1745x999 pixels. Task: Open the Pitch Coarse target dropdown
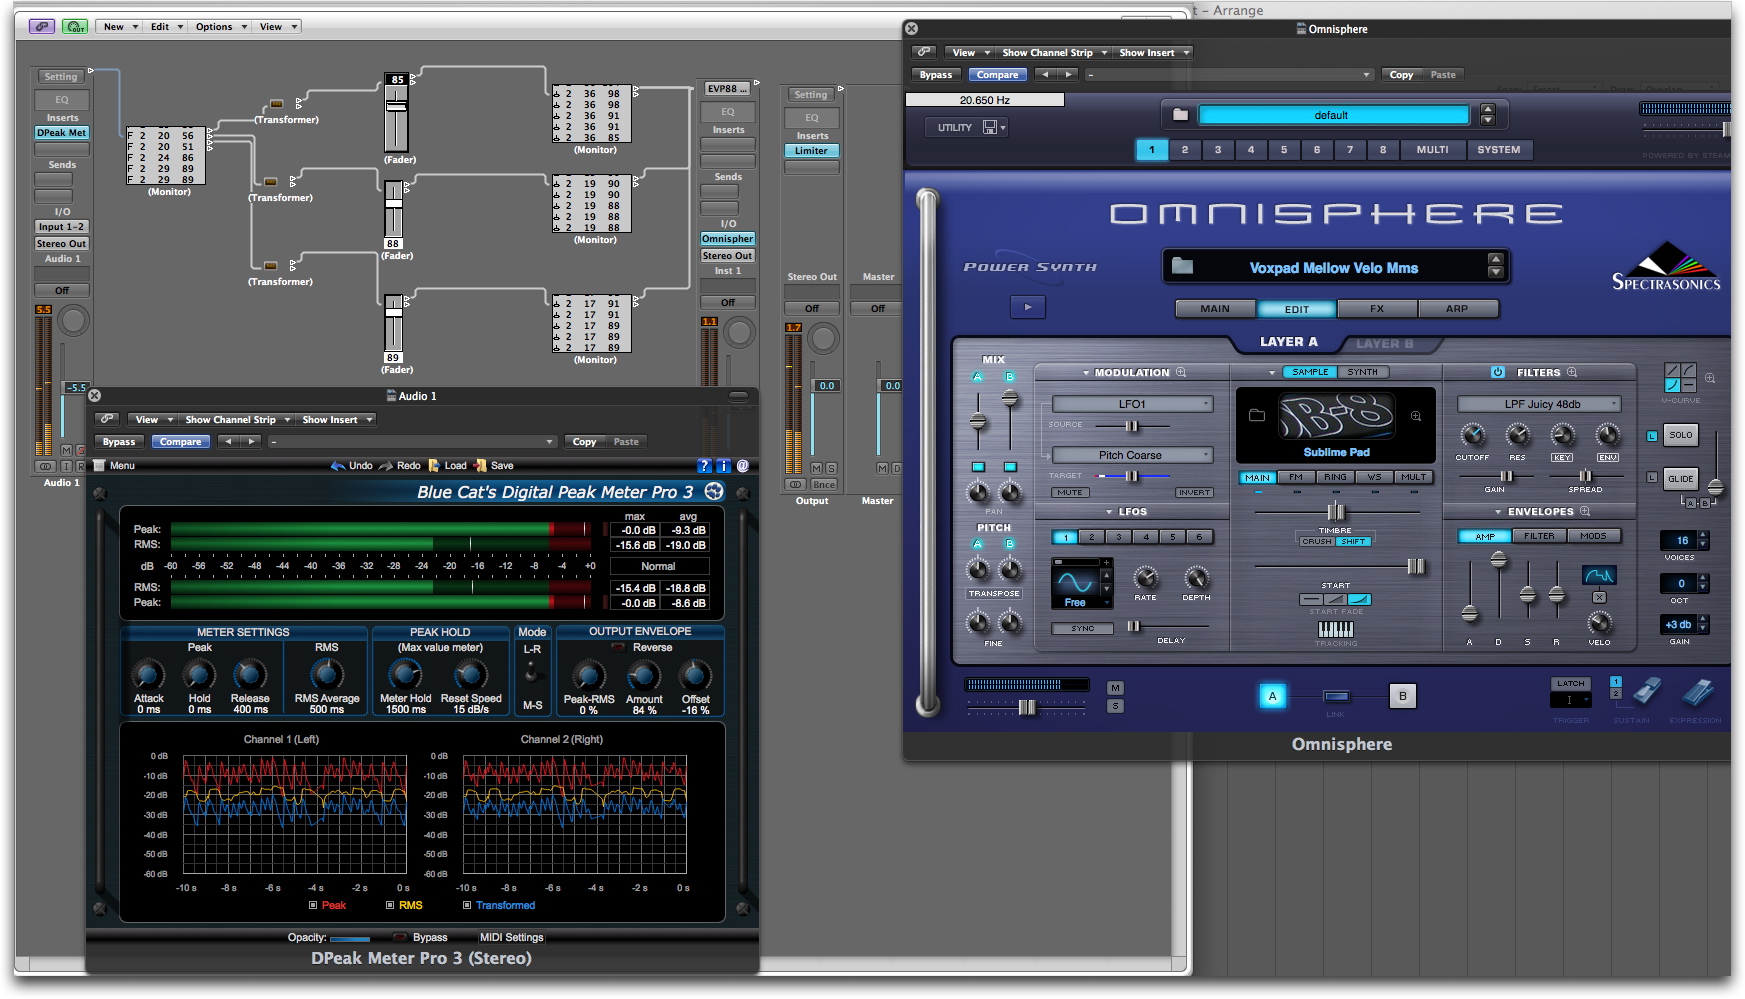point(1132,455)
